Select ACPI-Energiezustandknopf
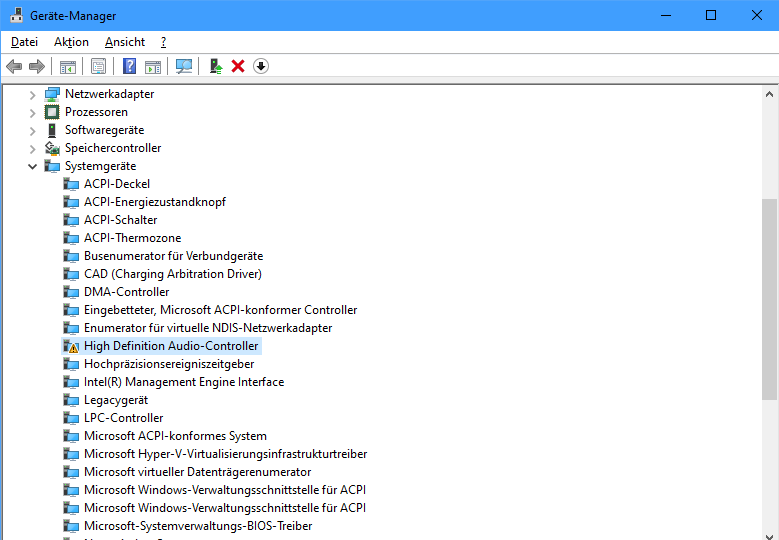Viewport: 779px width, 540px height. coord(155,202)
